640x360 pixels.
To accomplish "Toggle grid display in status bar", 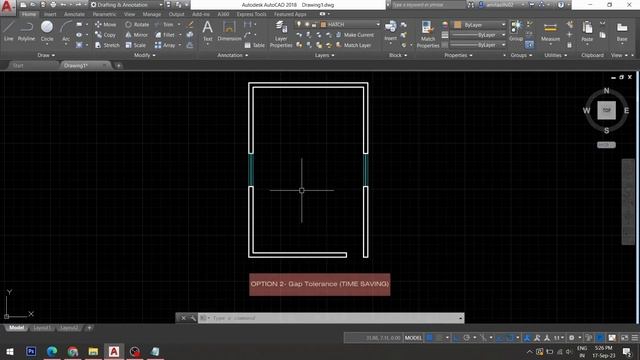I will point(429,338).
